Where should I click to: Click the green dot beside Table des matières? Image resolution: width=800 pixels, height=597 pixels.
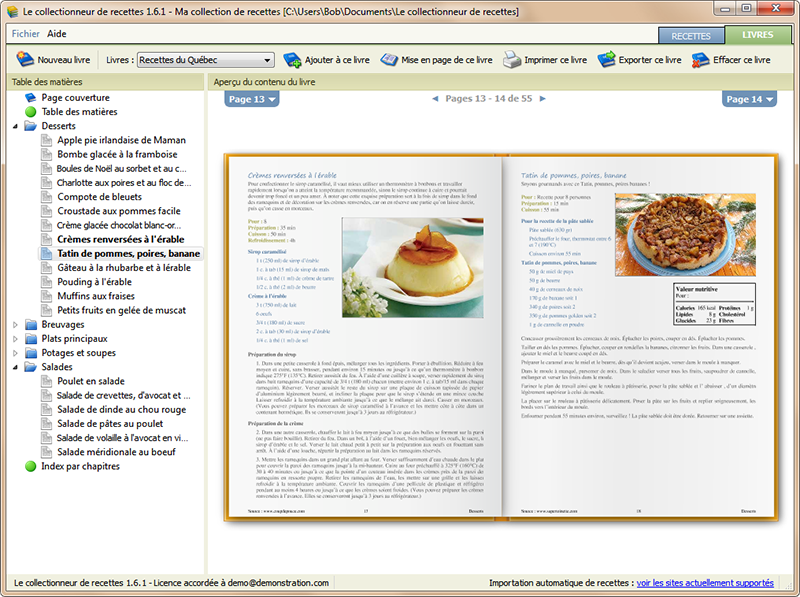click(31, 112)
